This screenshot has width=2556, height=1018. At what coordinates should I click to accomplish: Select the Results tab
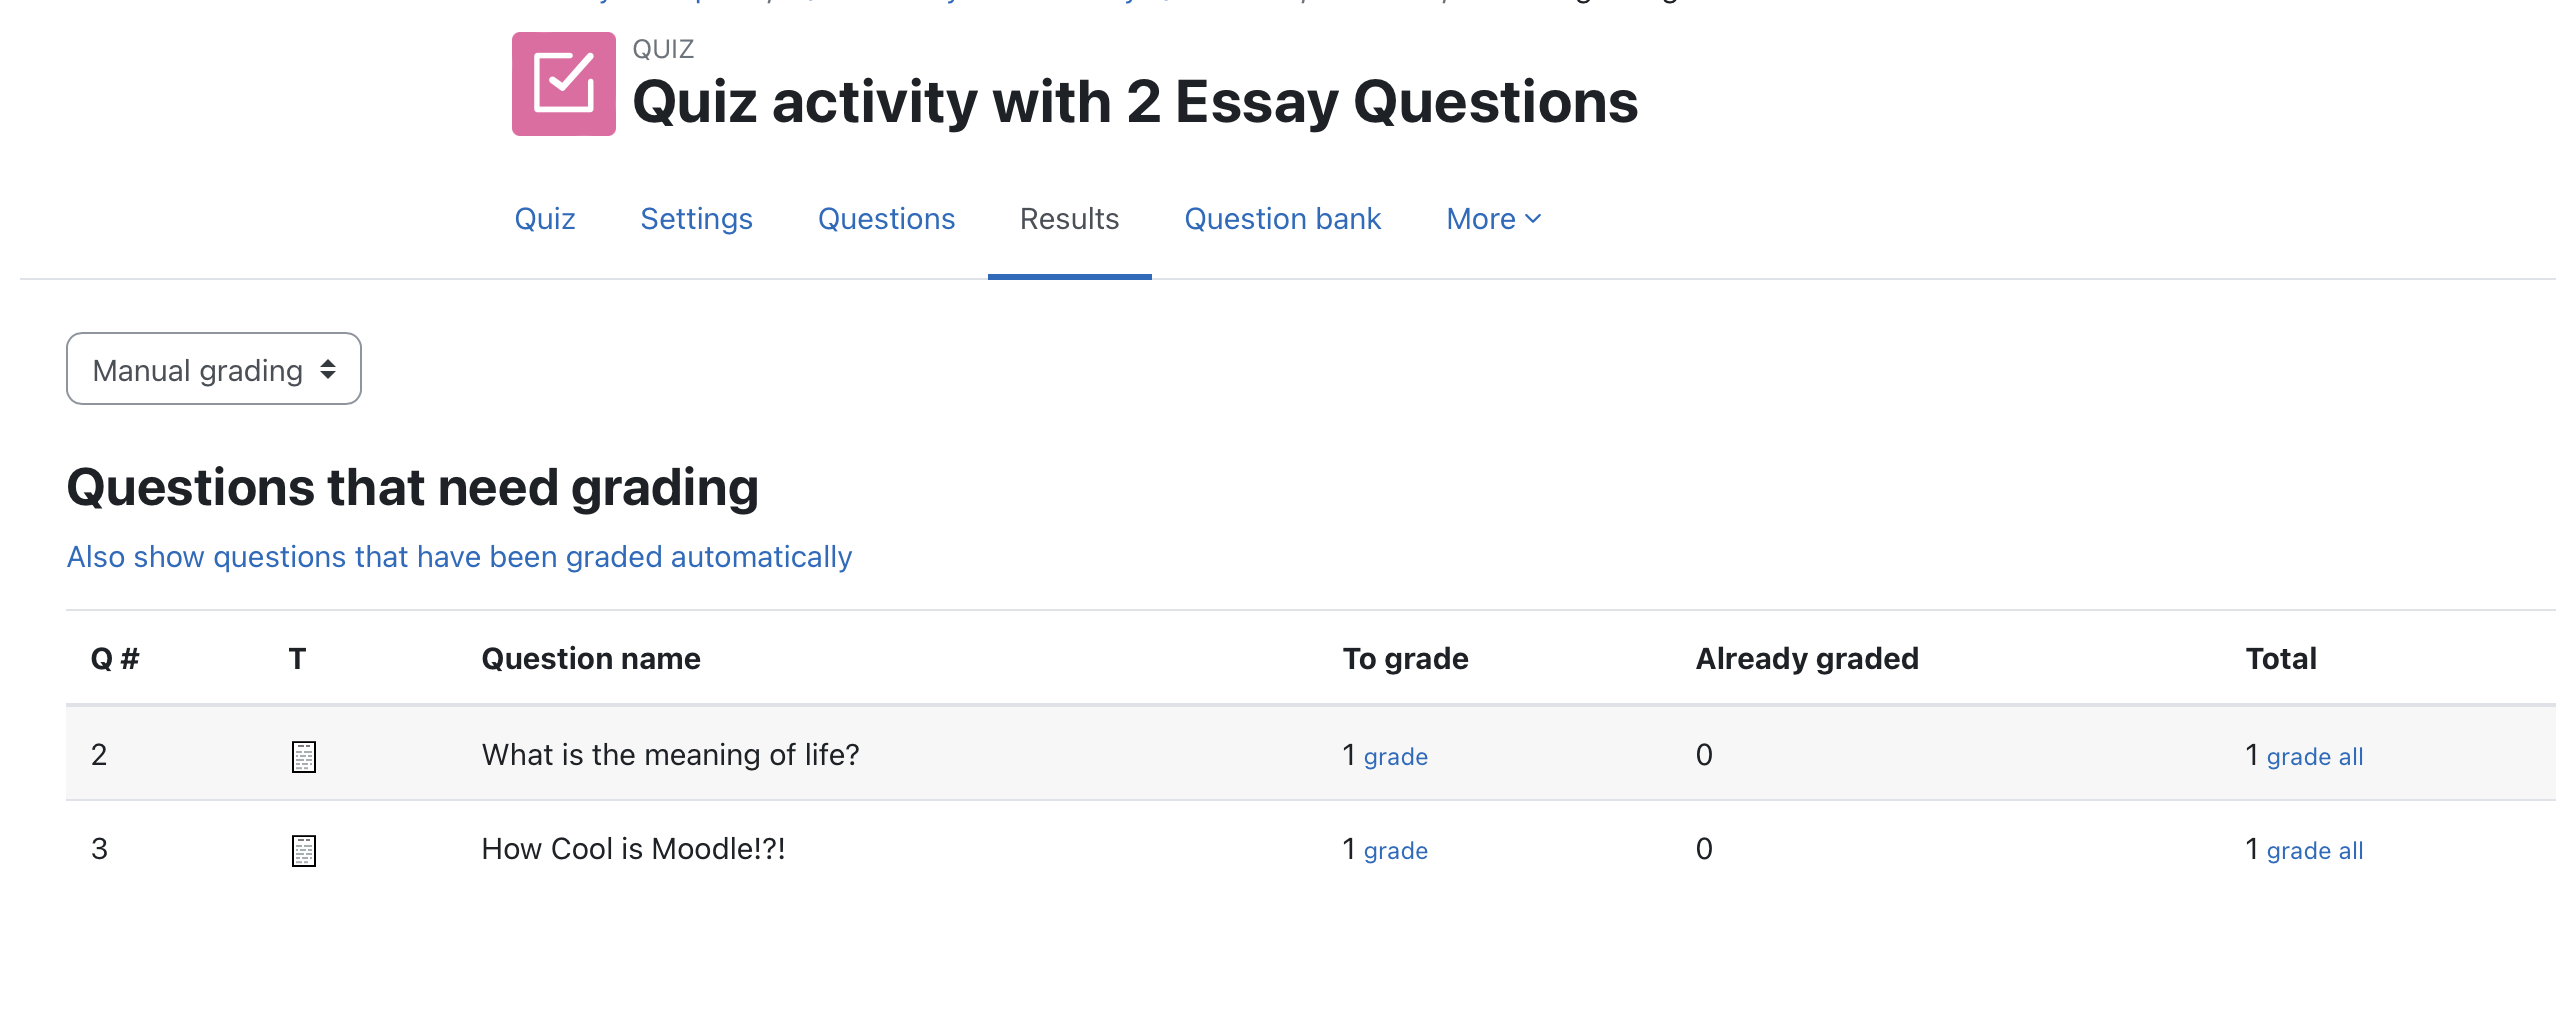point(1069,219)
